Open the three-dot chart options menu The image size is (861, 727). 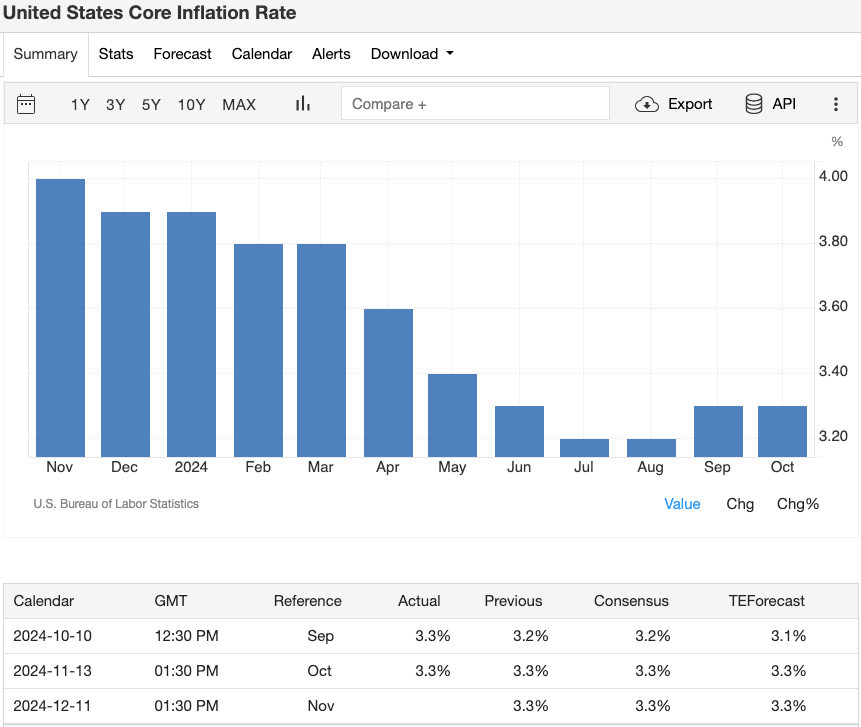point(835,103)
